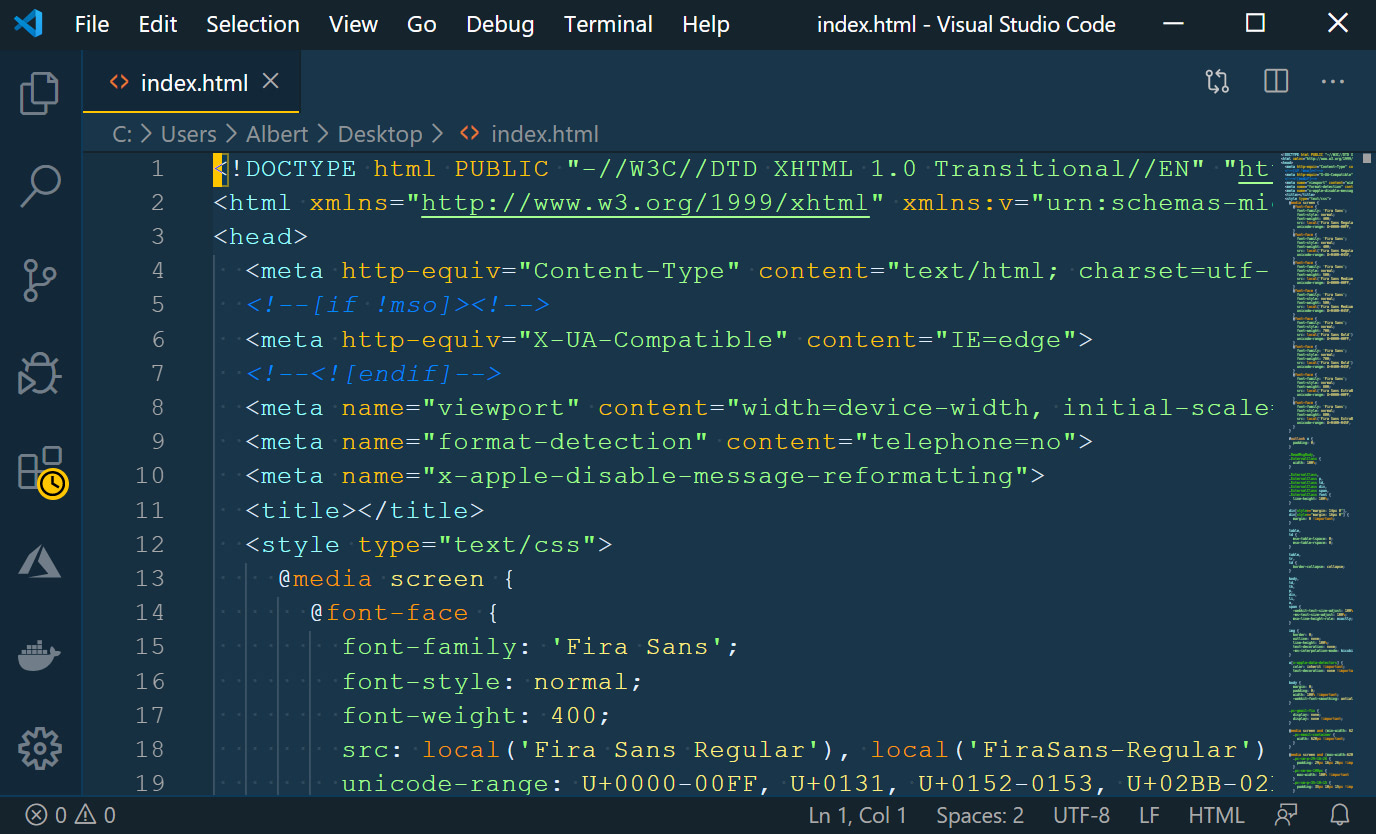Click @media screen on line 13
The height and width of the screenshot is (834, 1376).
click(x=381, y=579)
